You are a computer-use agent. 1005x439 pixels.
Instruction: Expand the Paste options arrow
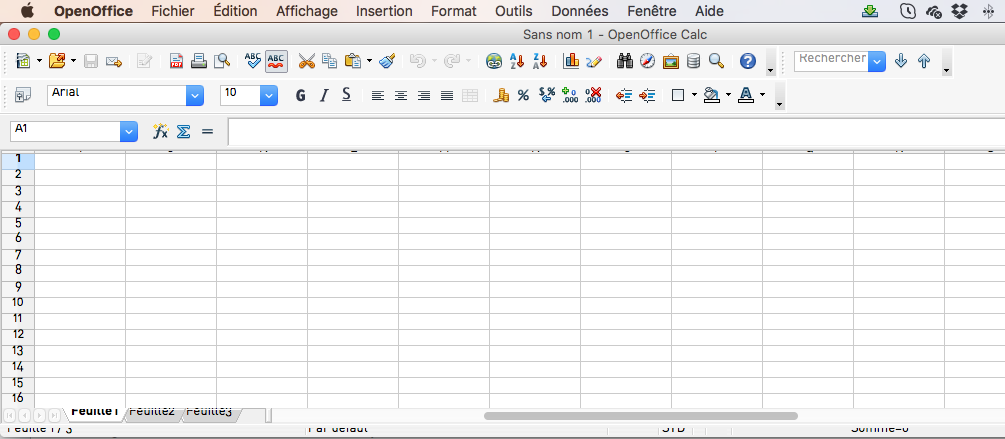369,62
